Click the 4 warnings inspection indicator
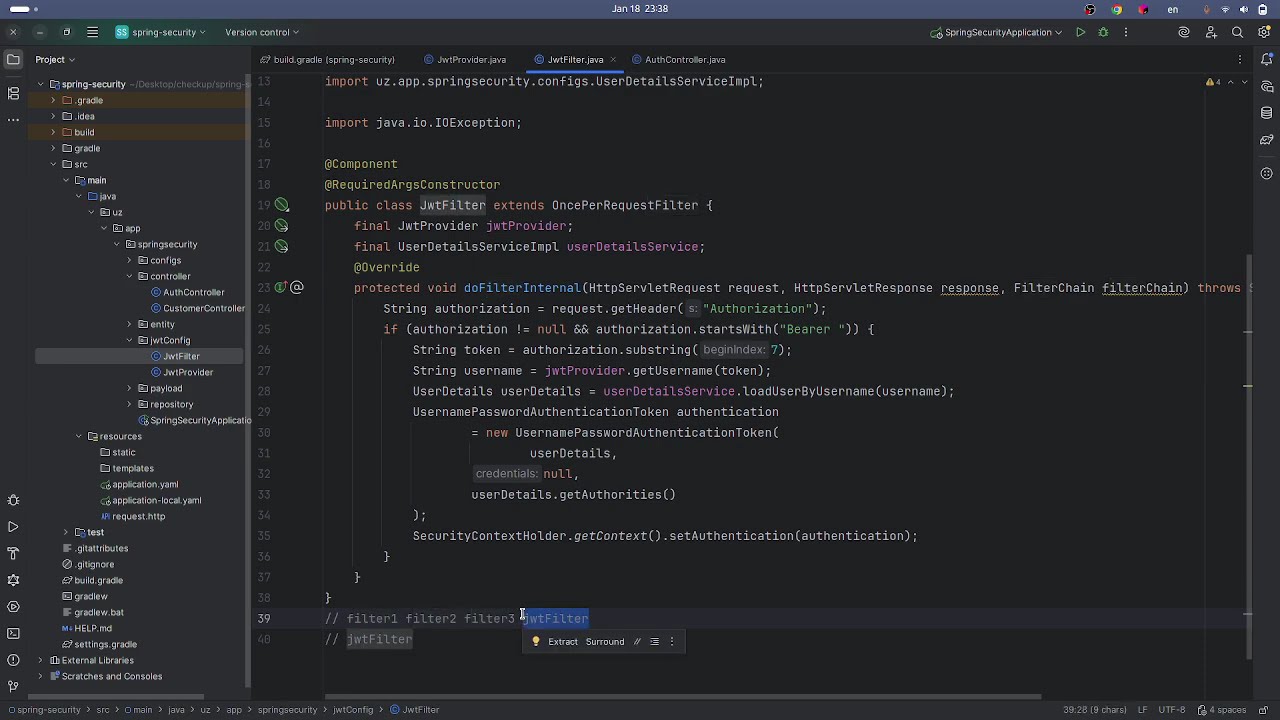The width and height of the screenshot is (1280, 720). pos(1214,82)
